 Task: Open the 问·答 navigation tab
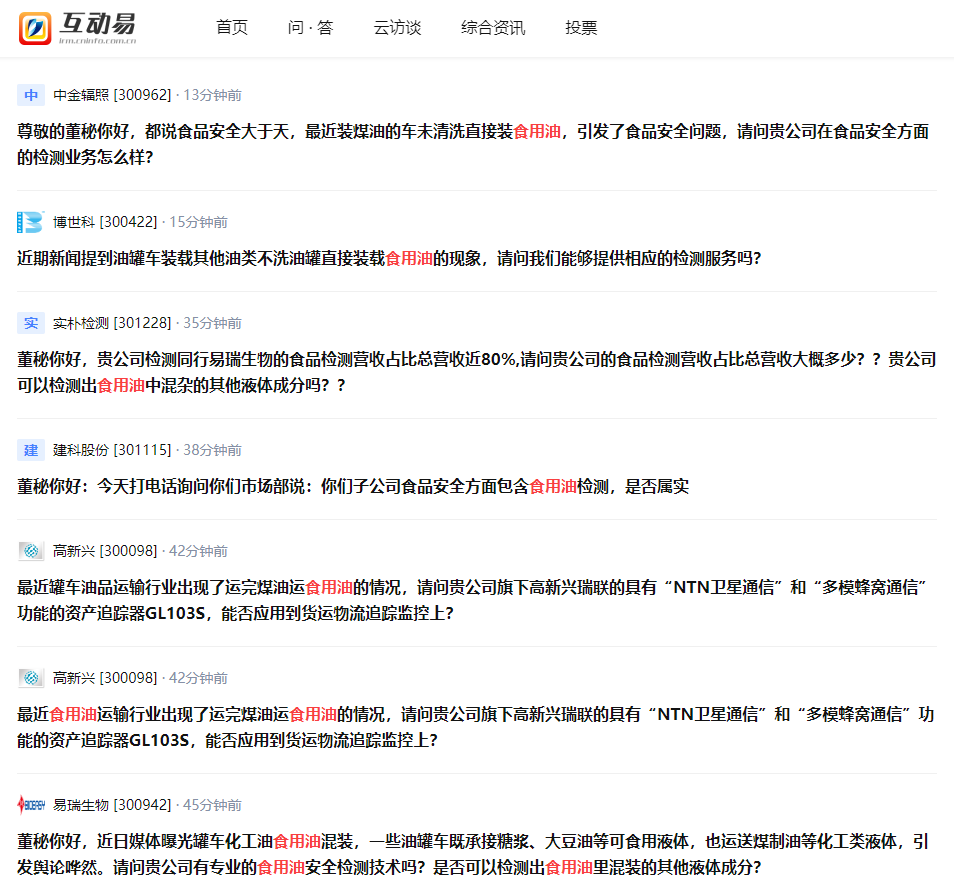coord(310,27)
